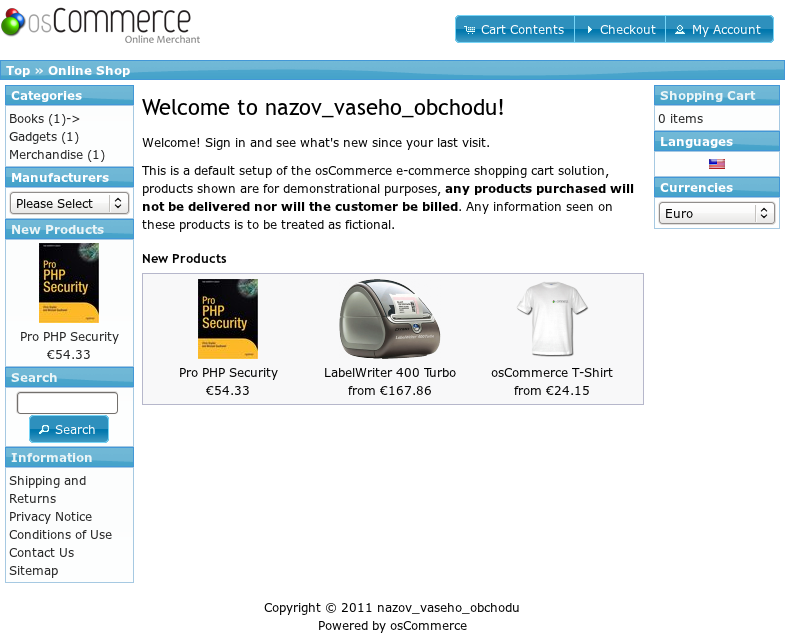Image resolution: width=790 pixels, height=639 pixels.
Task: Click the Search button
Action: [x=69, y=429]
